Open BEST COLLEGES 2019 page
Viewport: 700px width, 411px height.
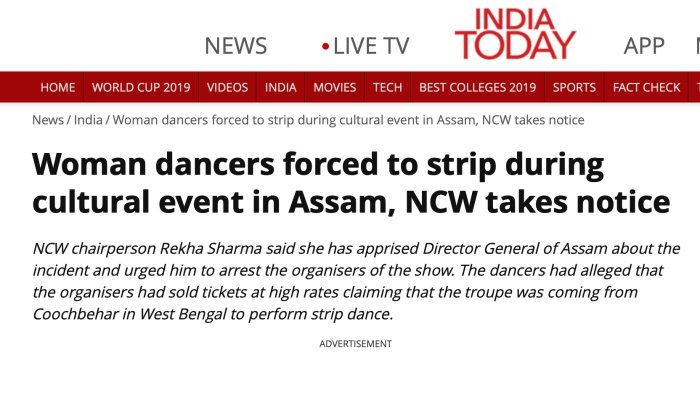pos(477,88)
